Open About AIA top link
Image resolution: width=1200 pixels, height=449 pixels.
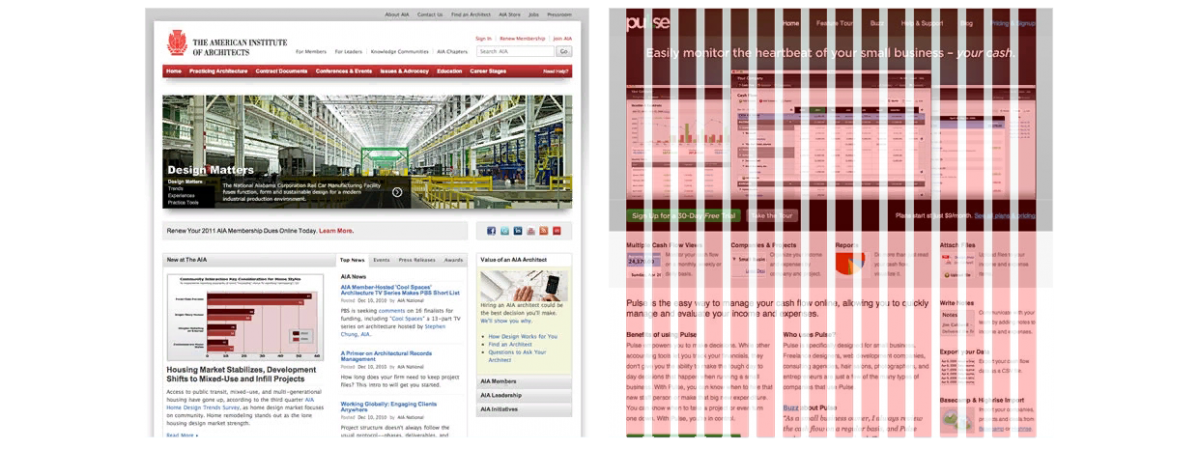397,15
